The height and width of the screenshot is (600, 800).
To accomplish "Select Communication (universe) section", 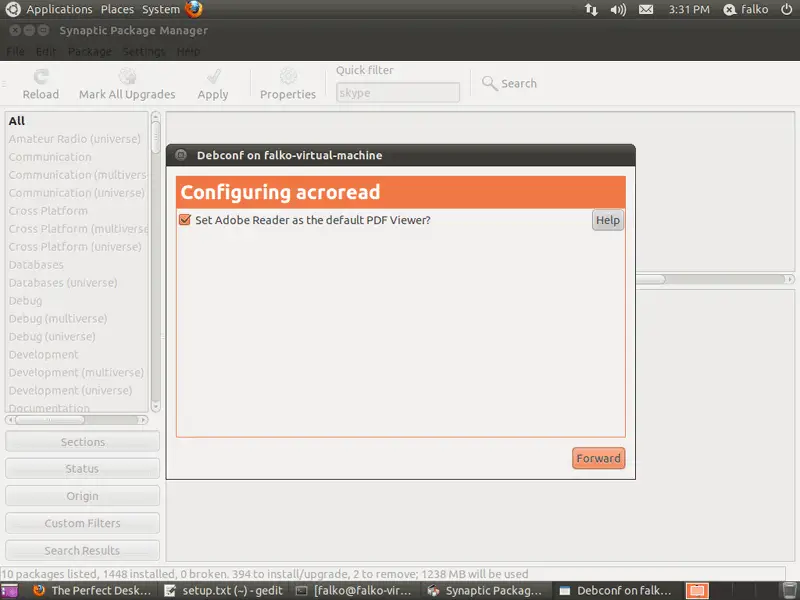I will point(77,193).
